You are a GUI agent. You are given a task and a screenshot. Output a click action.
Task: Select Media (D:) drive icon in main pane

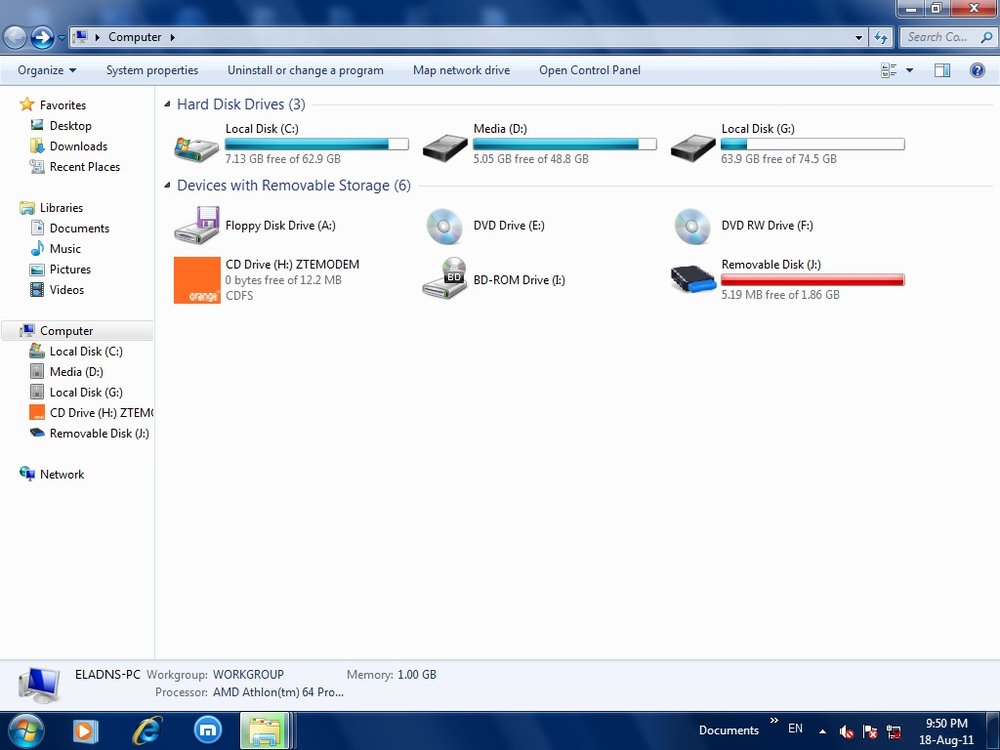(445, 149)
